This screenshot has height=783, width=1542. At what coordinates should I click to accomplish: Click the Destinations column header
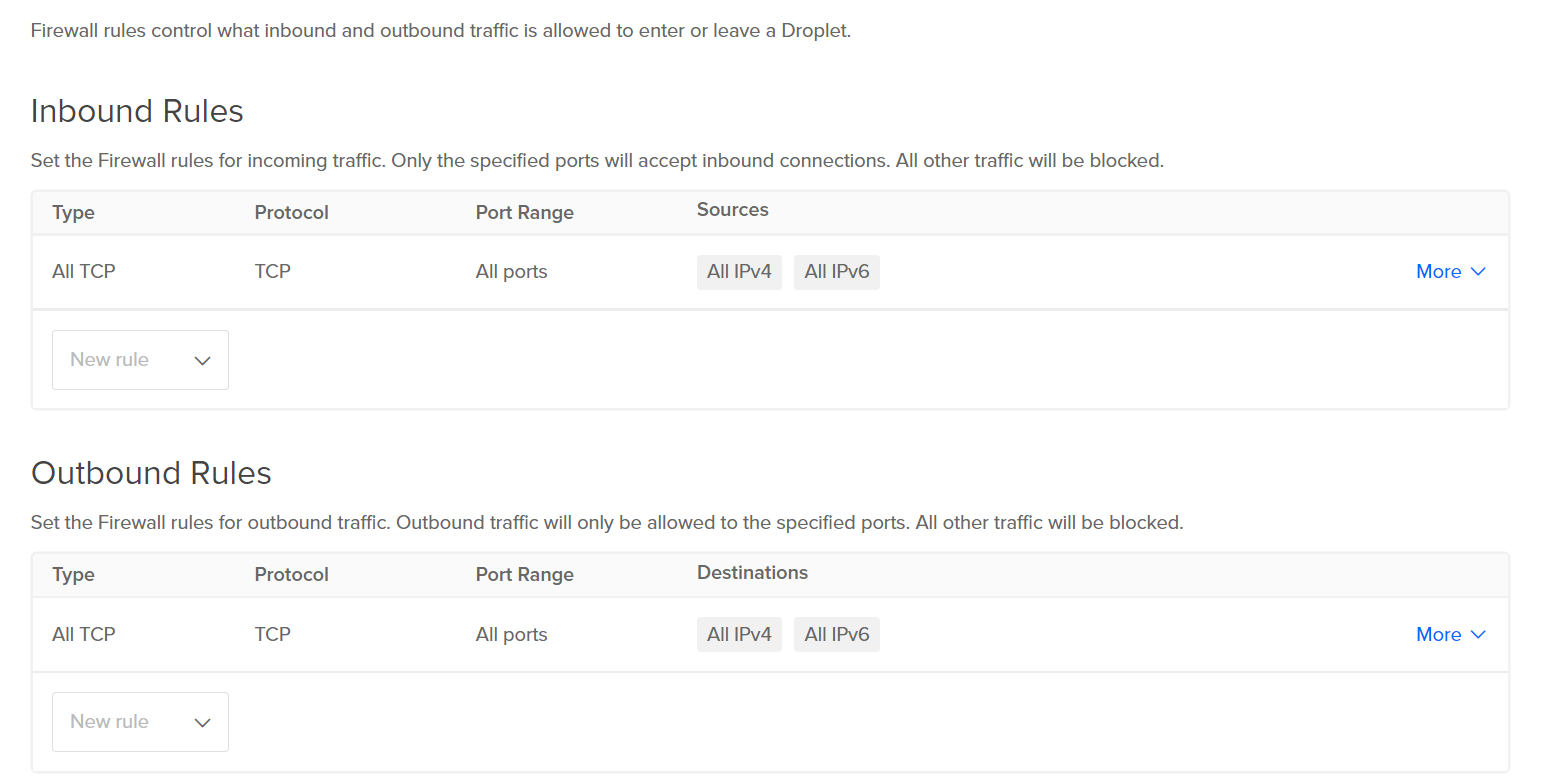click(x=752, y=573)
